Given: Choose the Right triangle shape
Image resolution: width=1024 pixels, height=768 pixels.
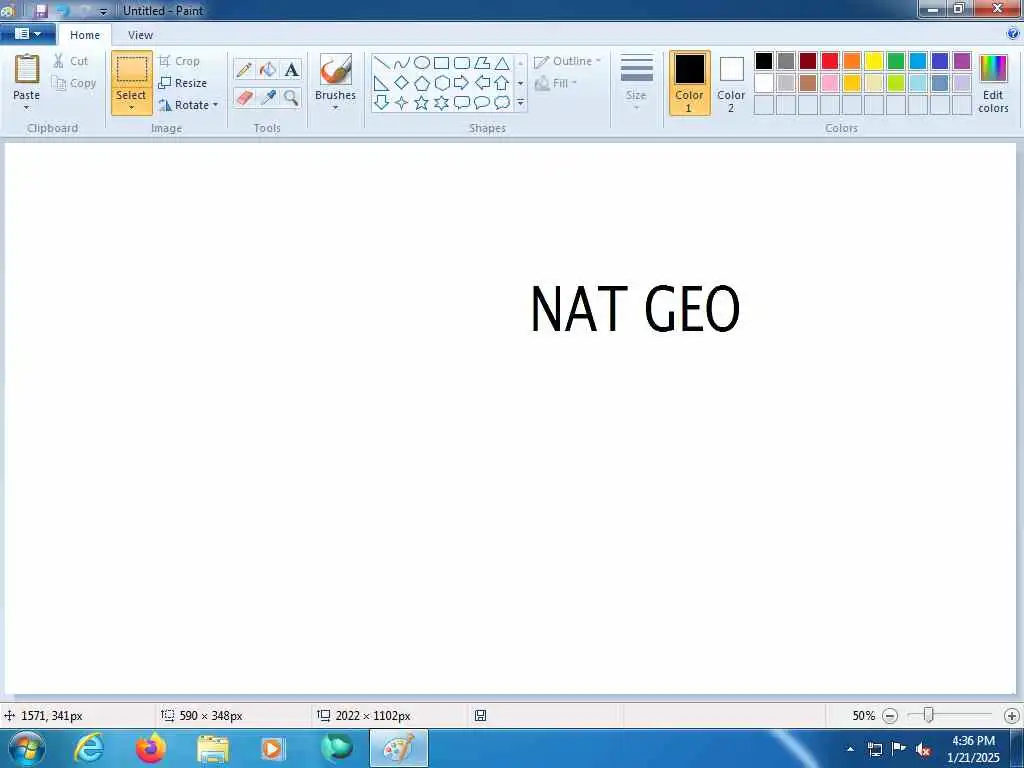Looking at the screenshot, I should (x=382, y=83).
